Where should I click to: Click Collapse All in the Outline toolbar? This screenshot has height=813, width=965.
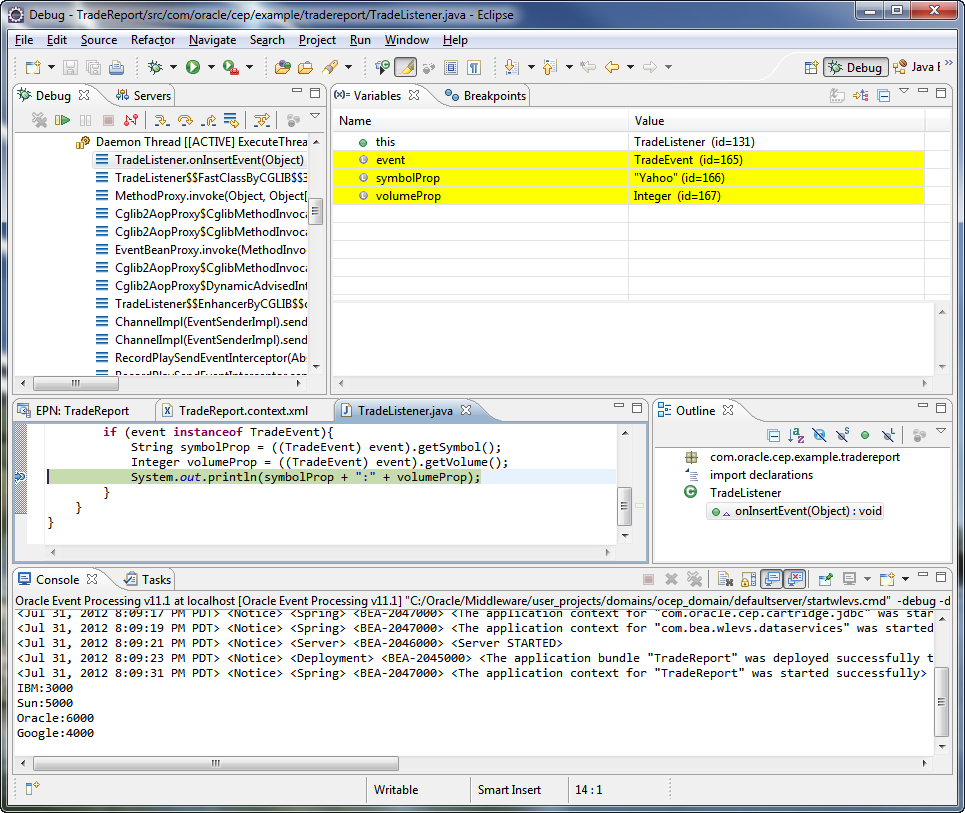point(774,436)
